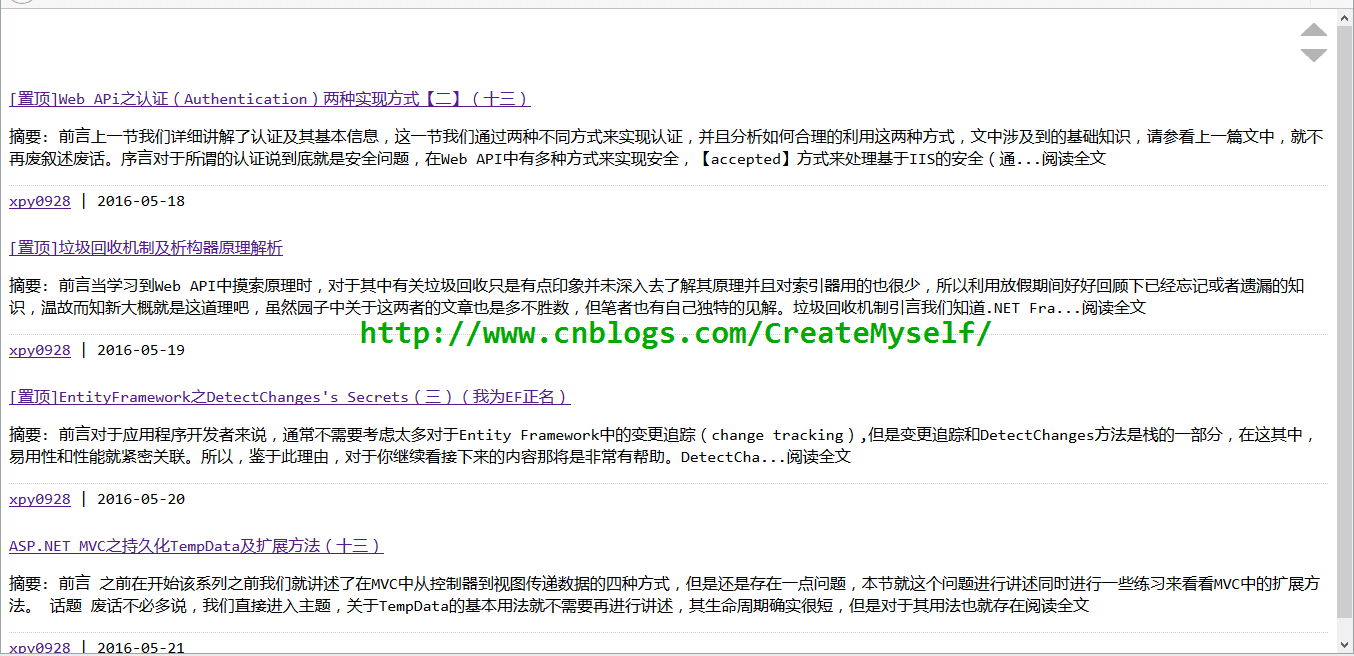Click the 2016-05-18 post date
This screenshot has height=656, width=1354.
tap(141, 201)
